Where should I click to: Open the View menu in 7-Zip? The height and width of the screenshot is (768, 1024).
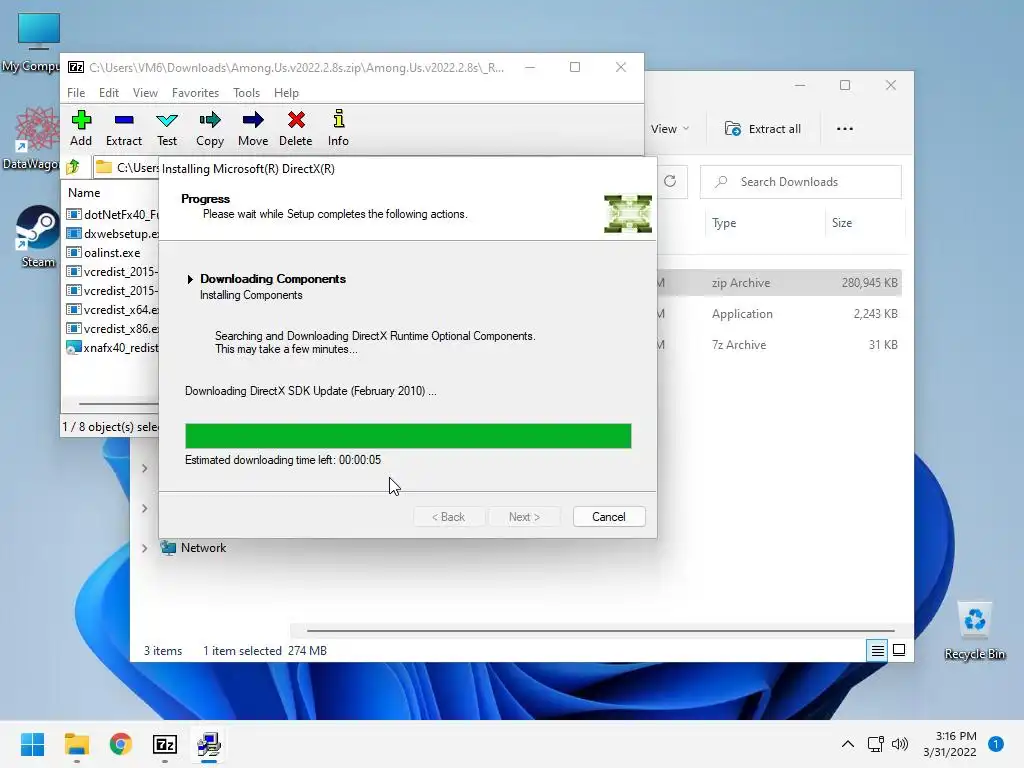pyautogui.click(x=145, y=93)
